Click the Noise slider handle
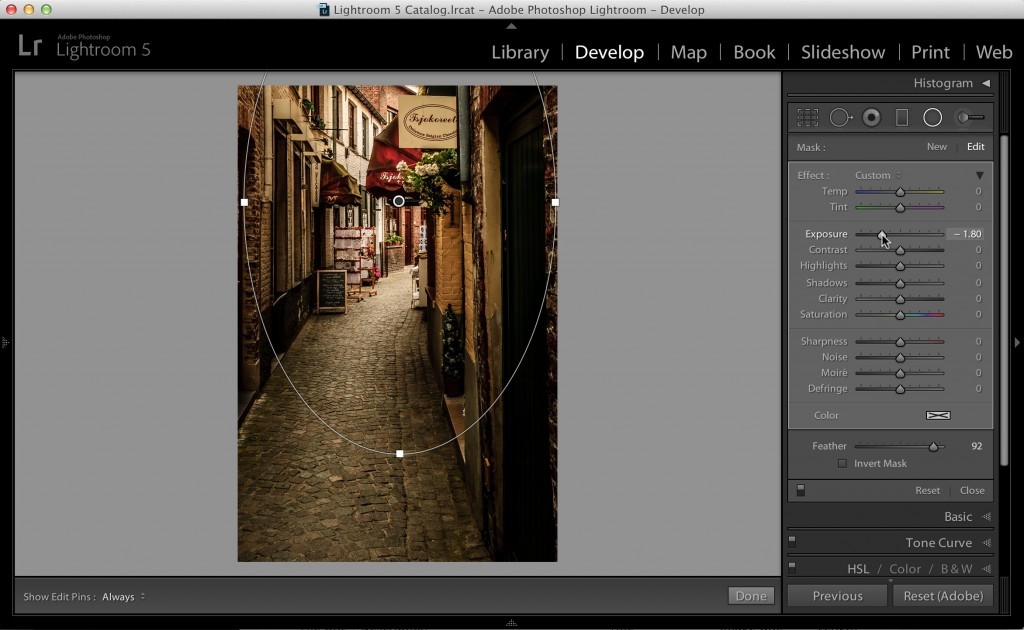This screenshot has width=1024, height=630. click(900, 357)
